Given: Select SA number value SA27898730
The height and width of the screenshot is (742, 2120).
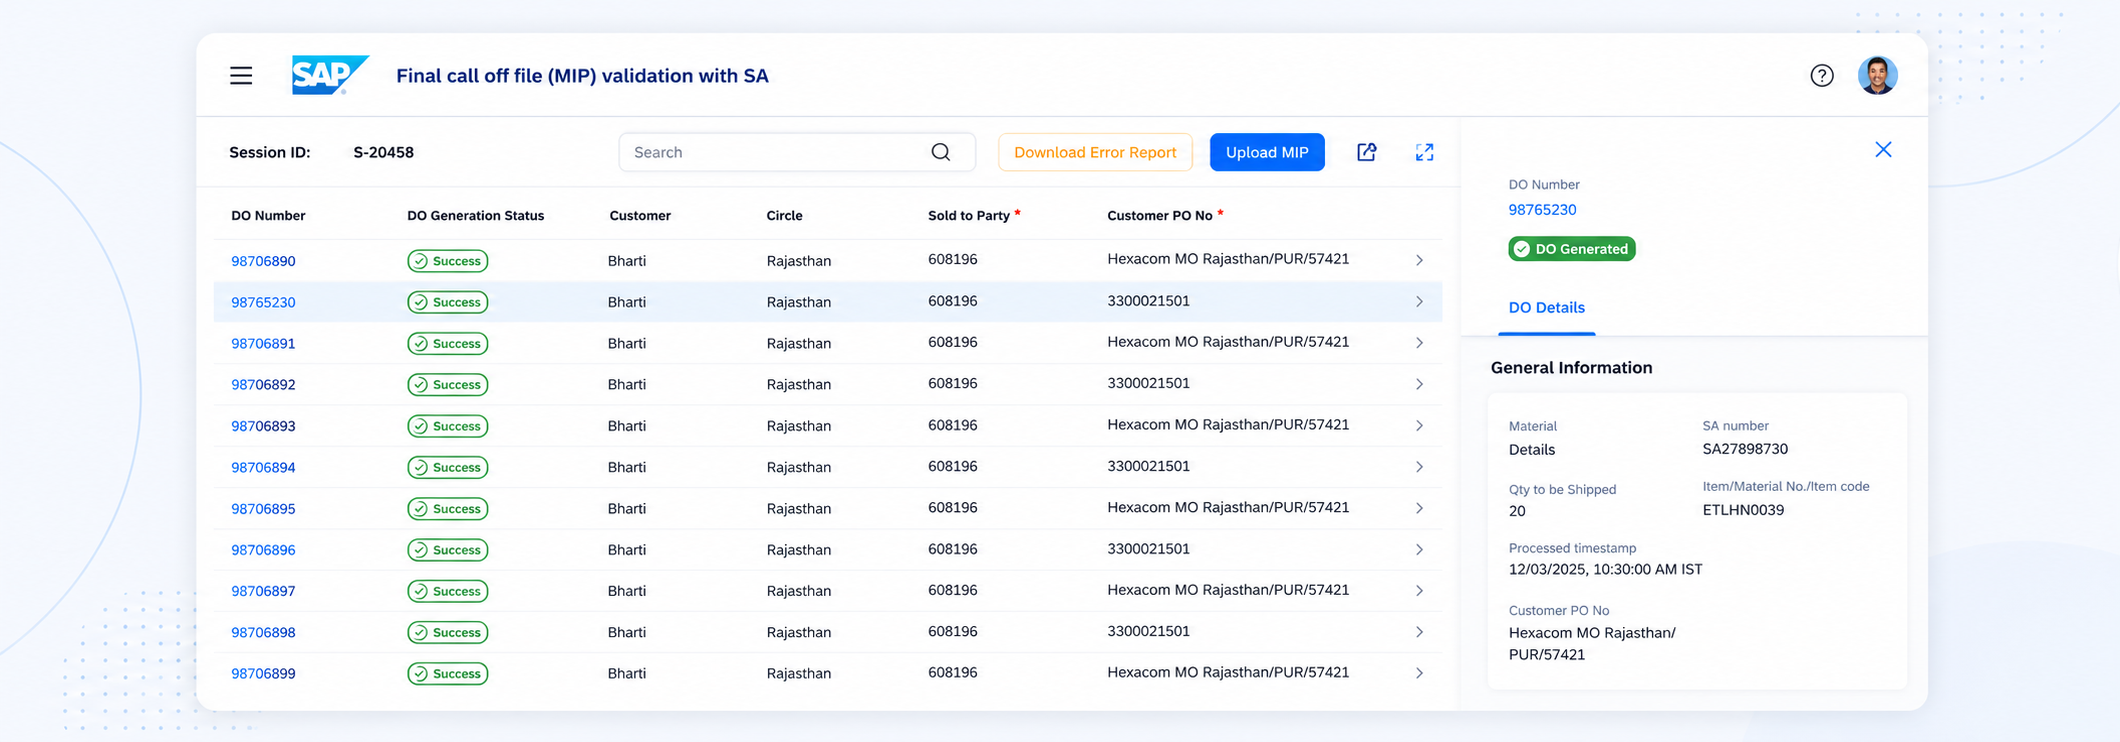Looking at the screenshot, I should (x=1745, y=450).
